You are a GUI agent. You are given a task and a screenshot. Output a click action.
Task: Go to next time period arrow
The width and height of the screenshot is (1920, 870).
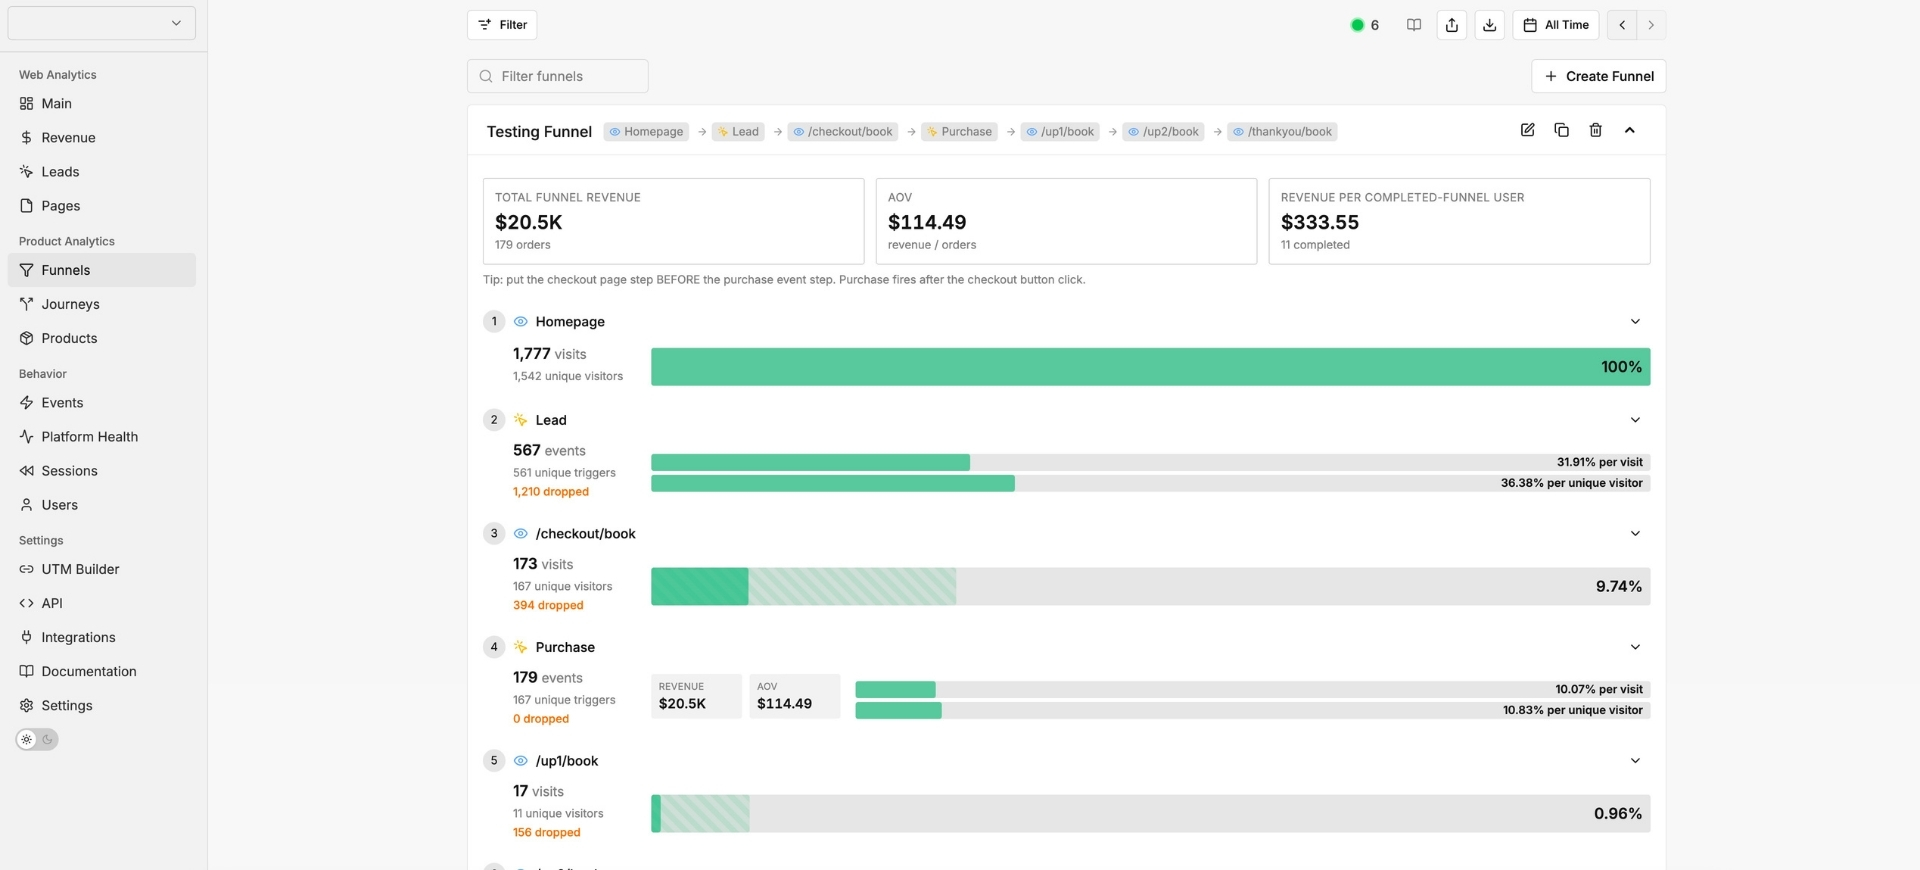pyautogui.click(x=1651, y=25)
